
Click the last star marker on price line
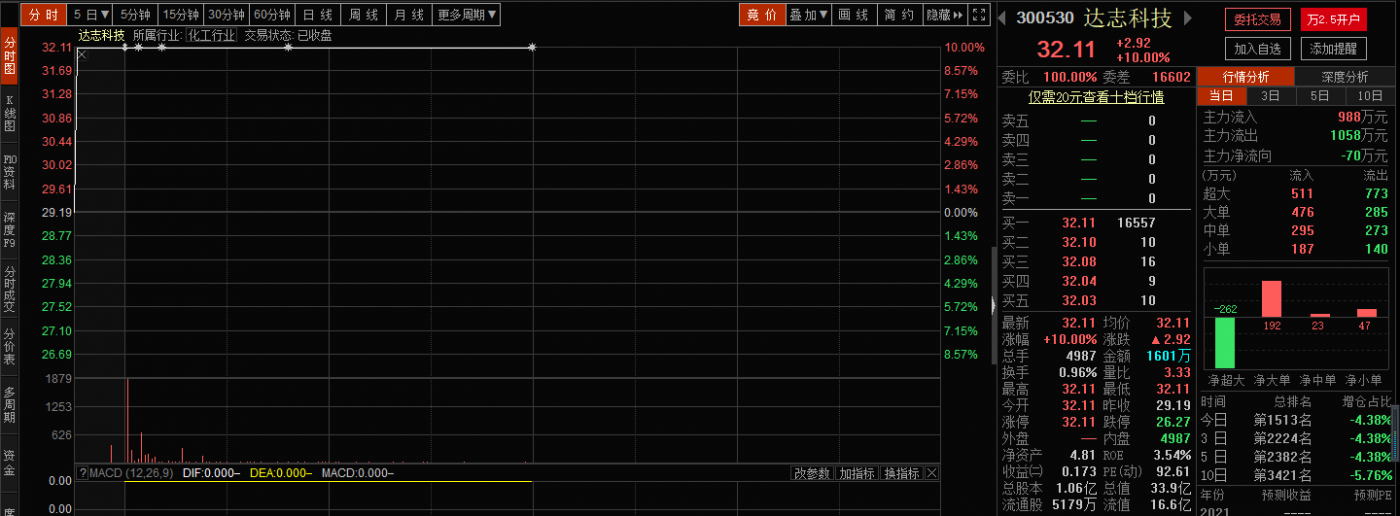click(x=532, y=47)
